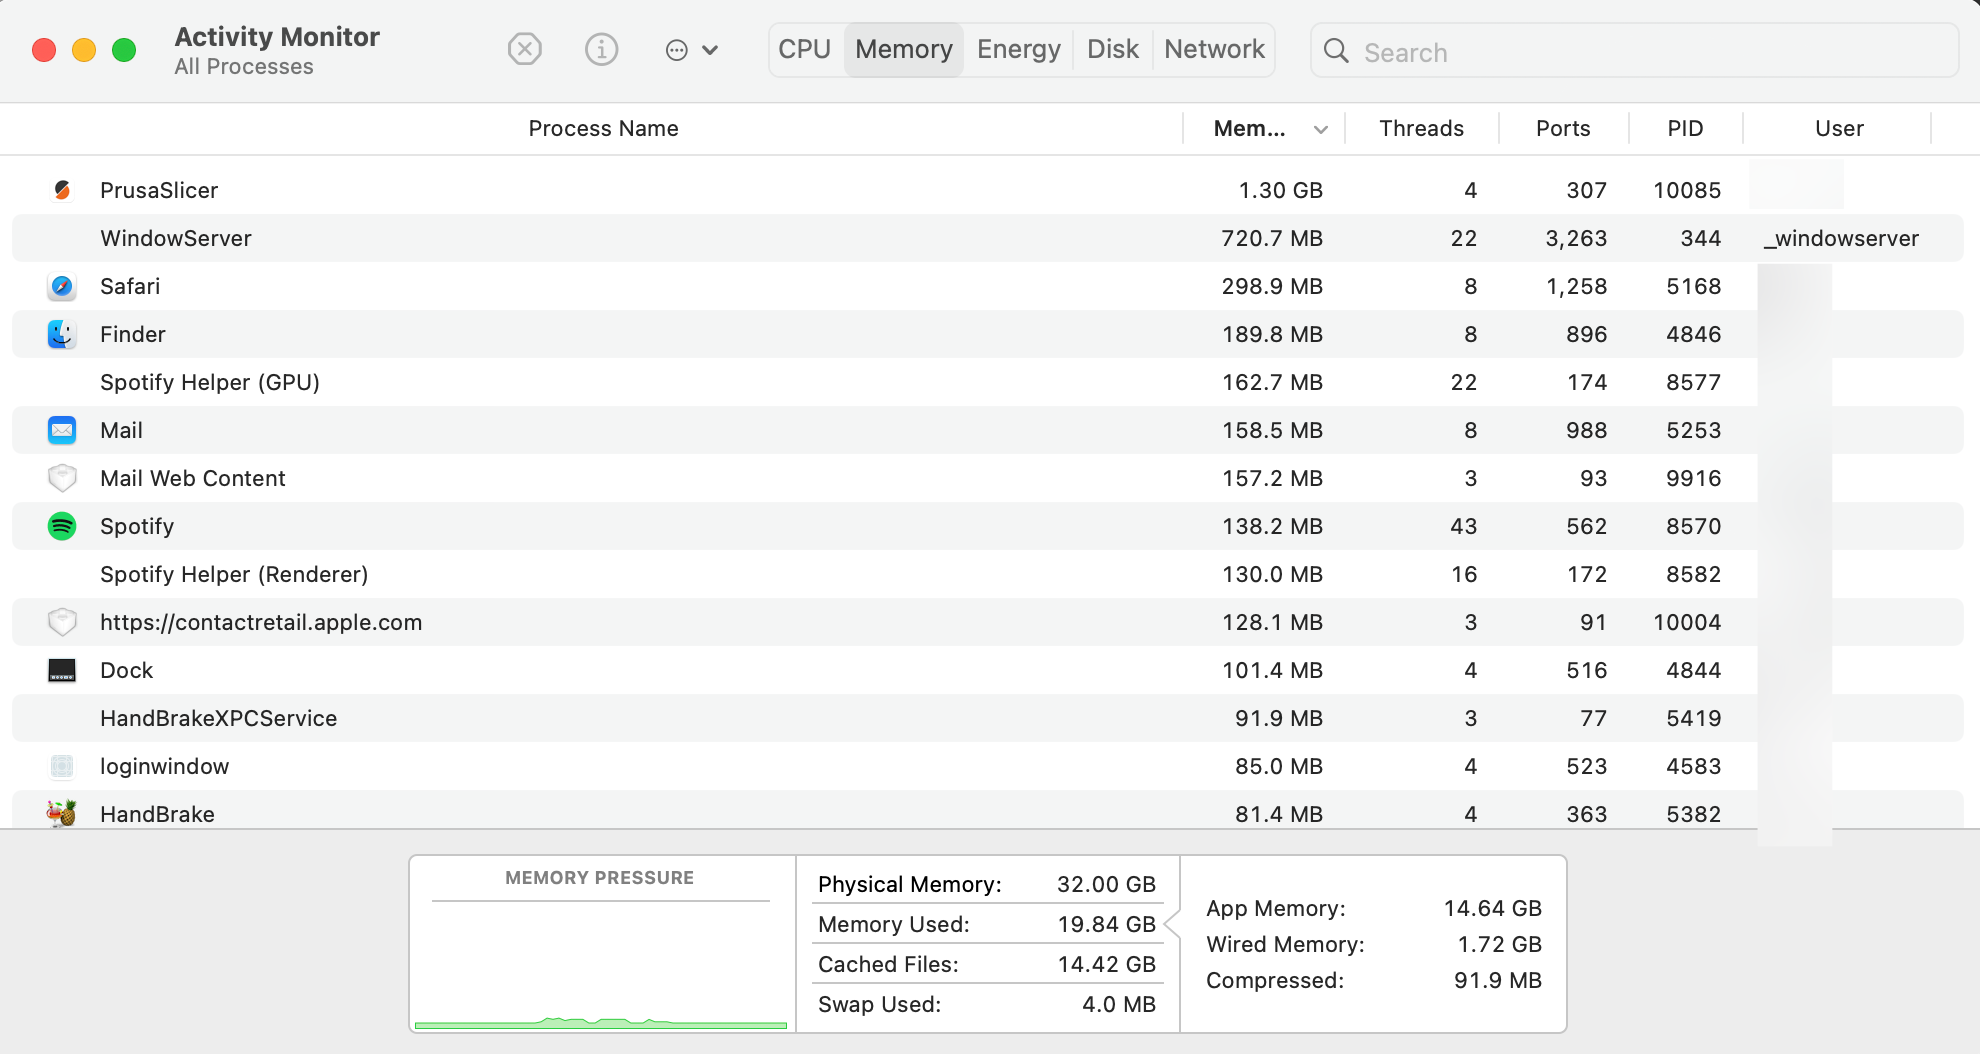The height and width of the screenshot is (1054, 1980).
Task: Click the Mail Web Content shield icon
Action: (62, 478)
